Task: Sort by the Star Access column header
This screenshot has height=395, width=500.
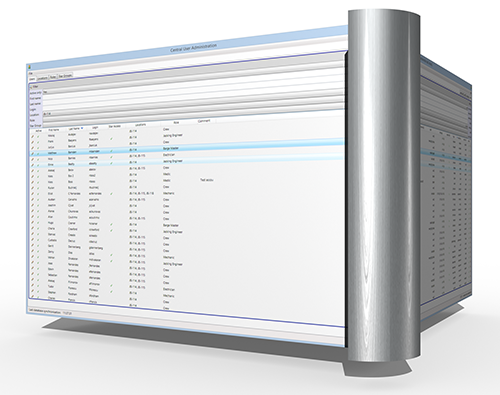Action: [115, 126]
